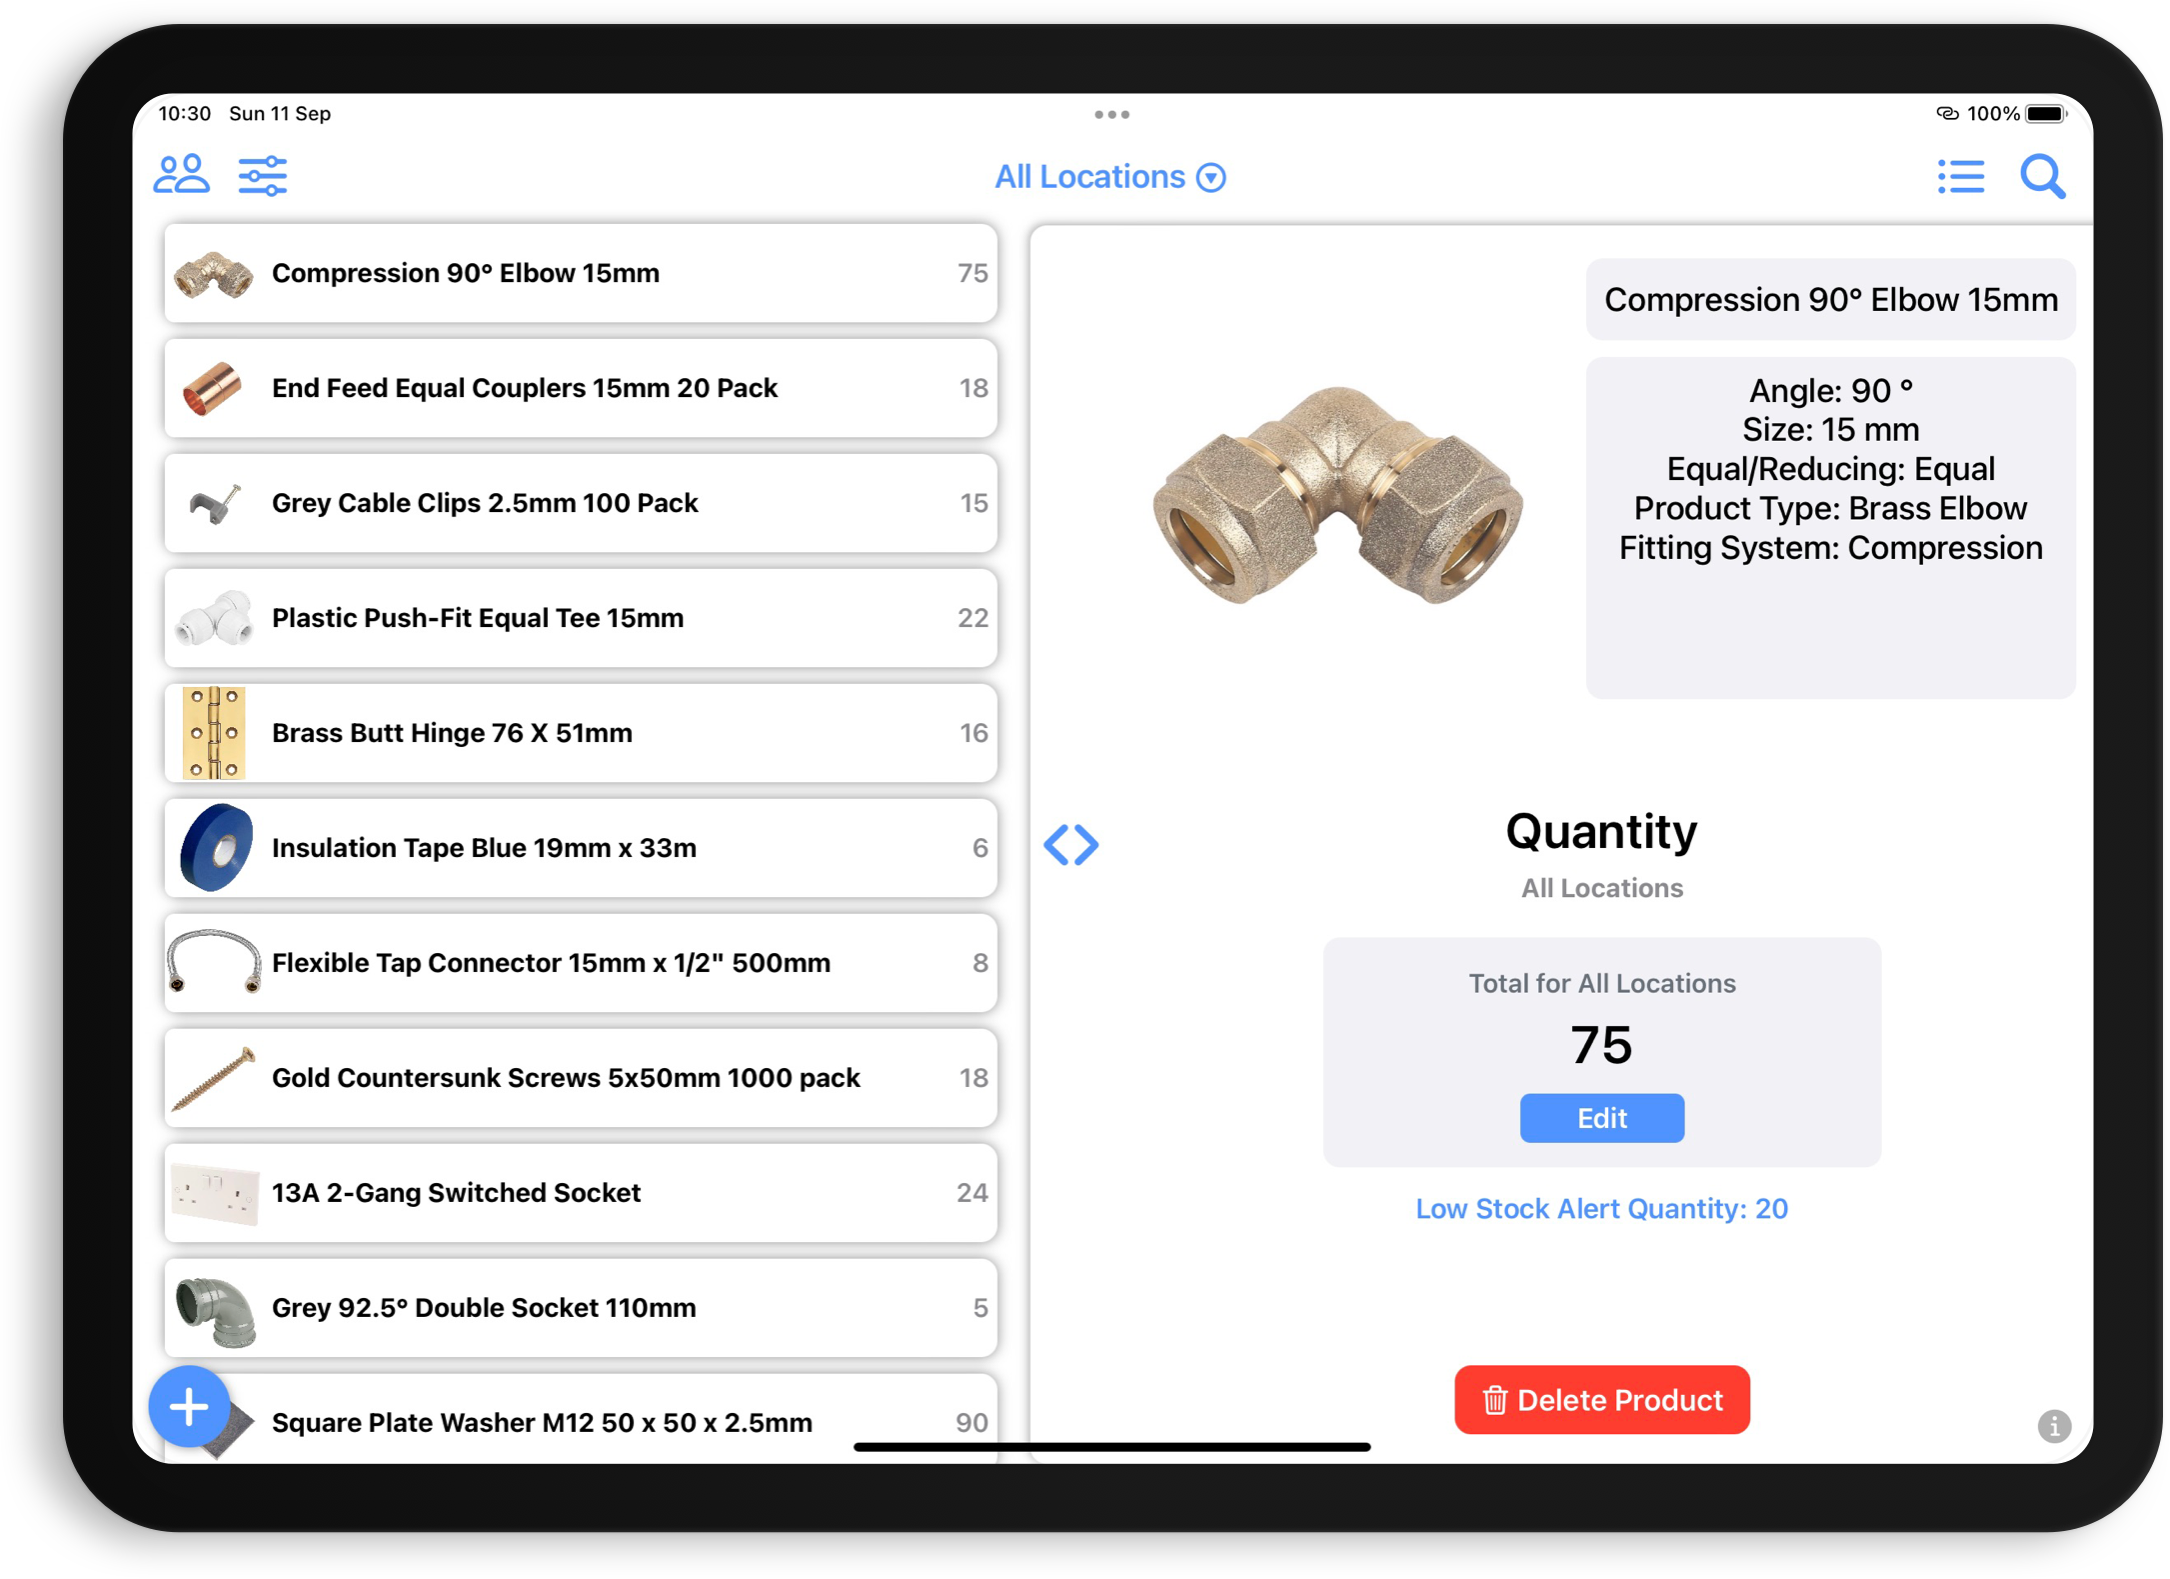Image resolution: width=2170 pixels, height=1579 pixels.
Task: Tap the quantity 18 on End Feed Couplers
Action: (x=973, y=388)
